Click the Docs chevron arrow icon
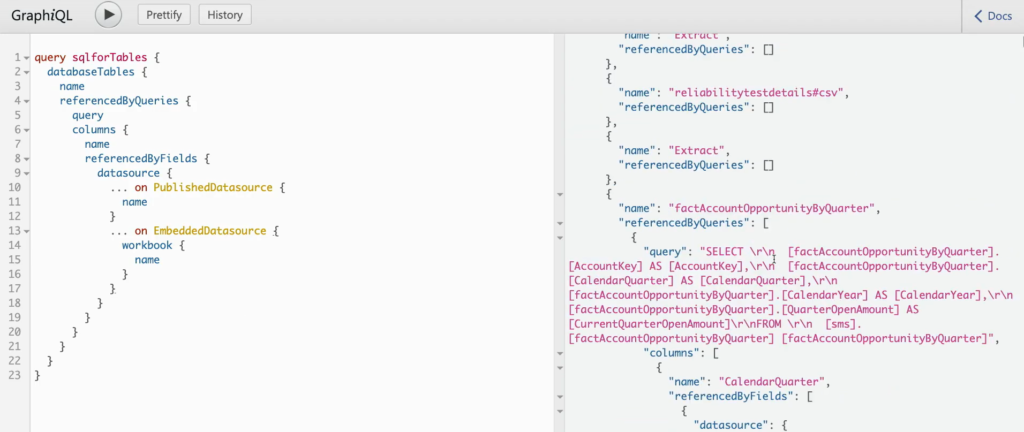This screenshot has height=432, width=1024. (978, 16)
